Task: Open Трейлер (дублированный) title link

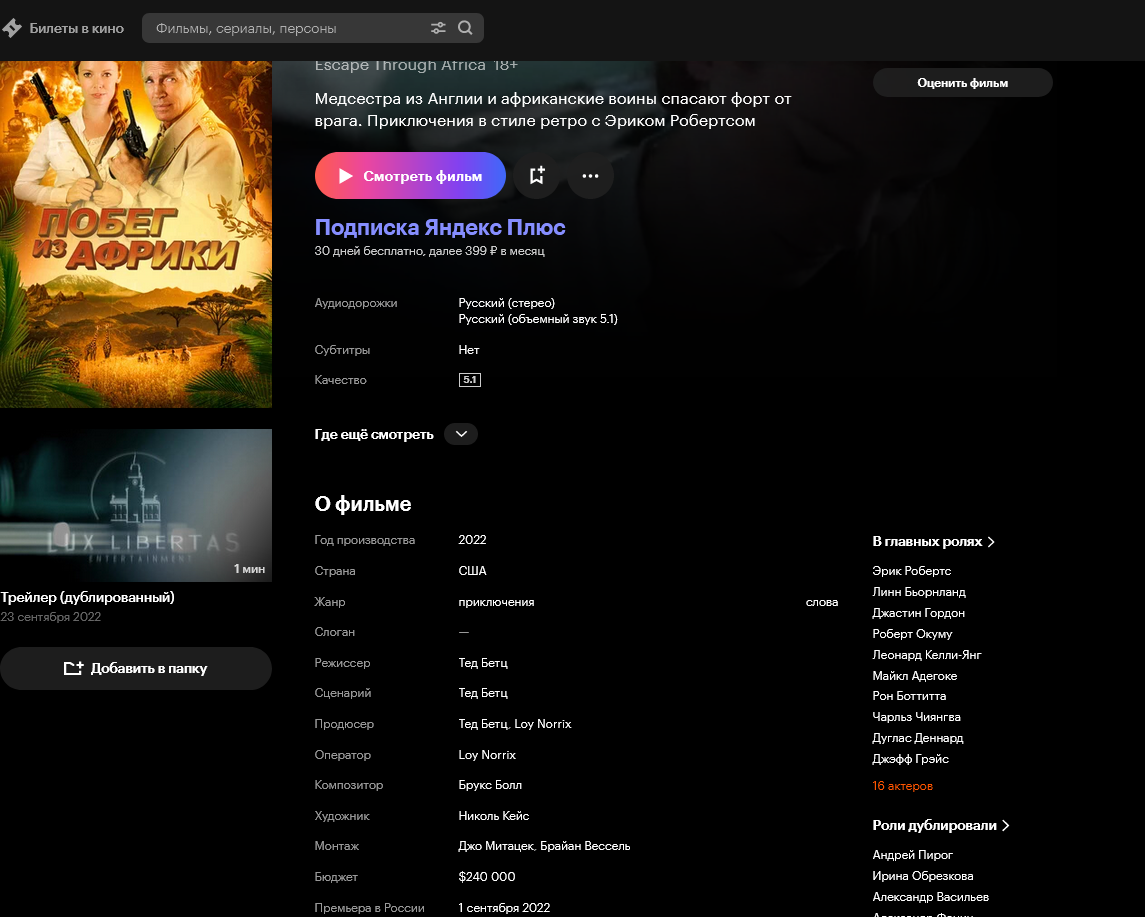Action: pyautogui.click(x=88, y=597)
